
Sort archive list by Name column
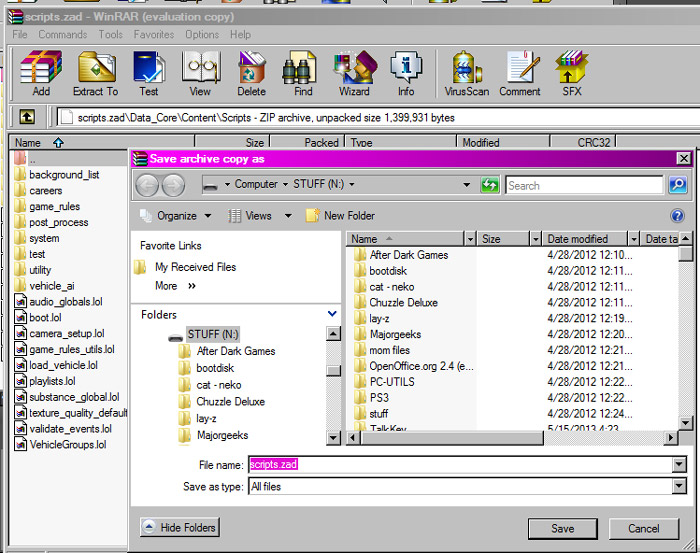102,143
